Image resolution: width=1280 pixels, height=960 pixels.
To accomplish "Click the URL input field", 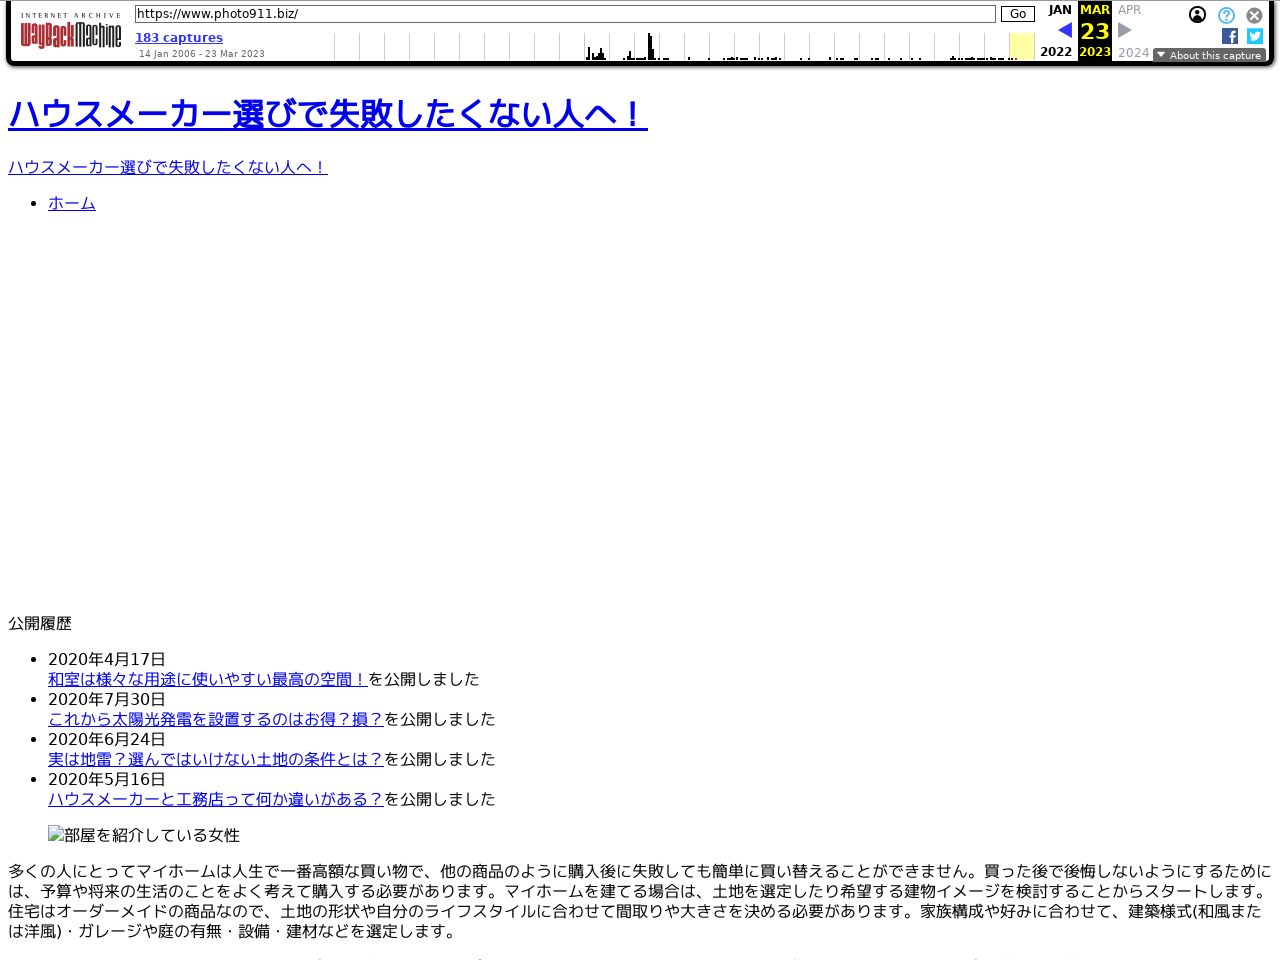I will pos(565,14).
